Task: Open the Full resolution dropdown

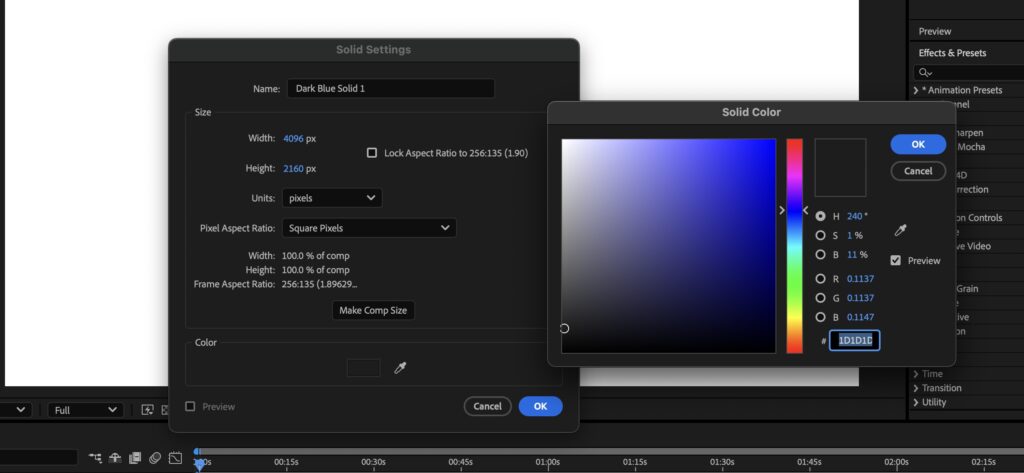Action: click(x=86, y=410)
